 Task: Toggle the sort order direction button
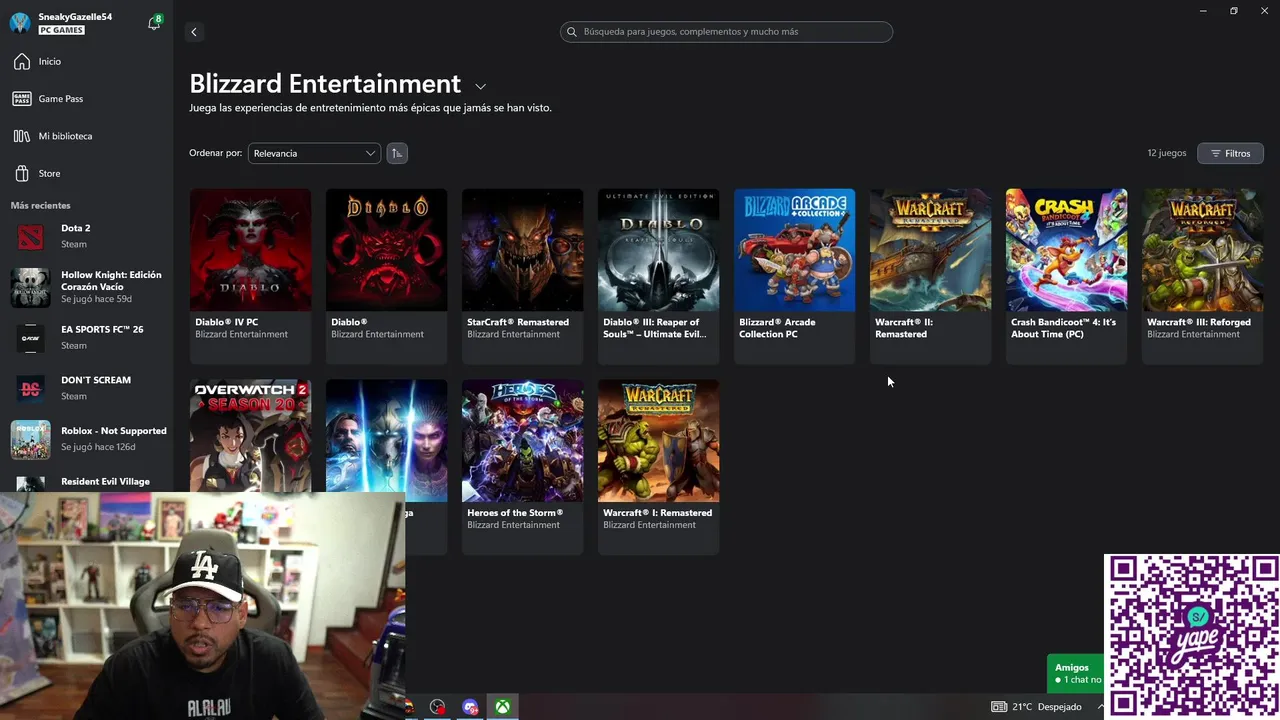pos(397,153)
